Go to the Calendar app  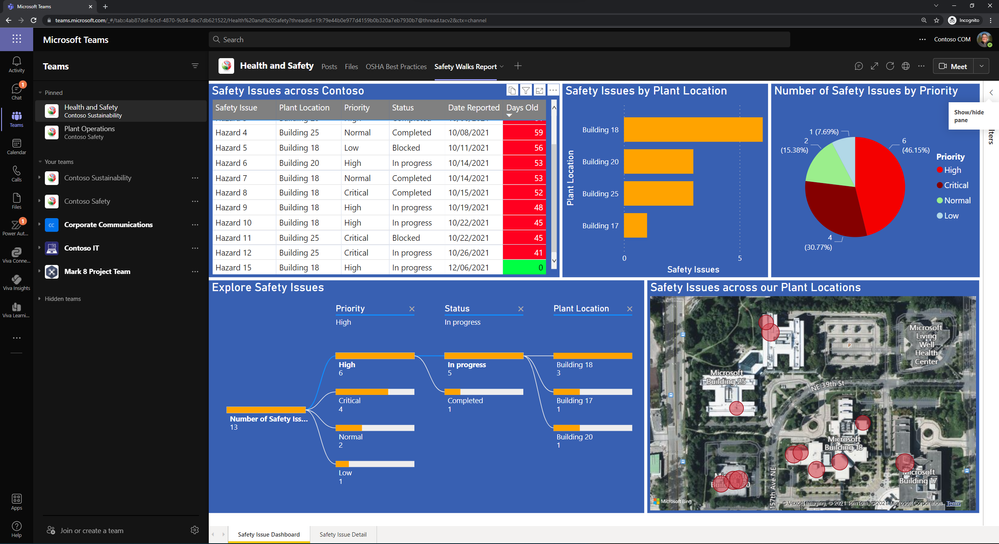[17, 147]
